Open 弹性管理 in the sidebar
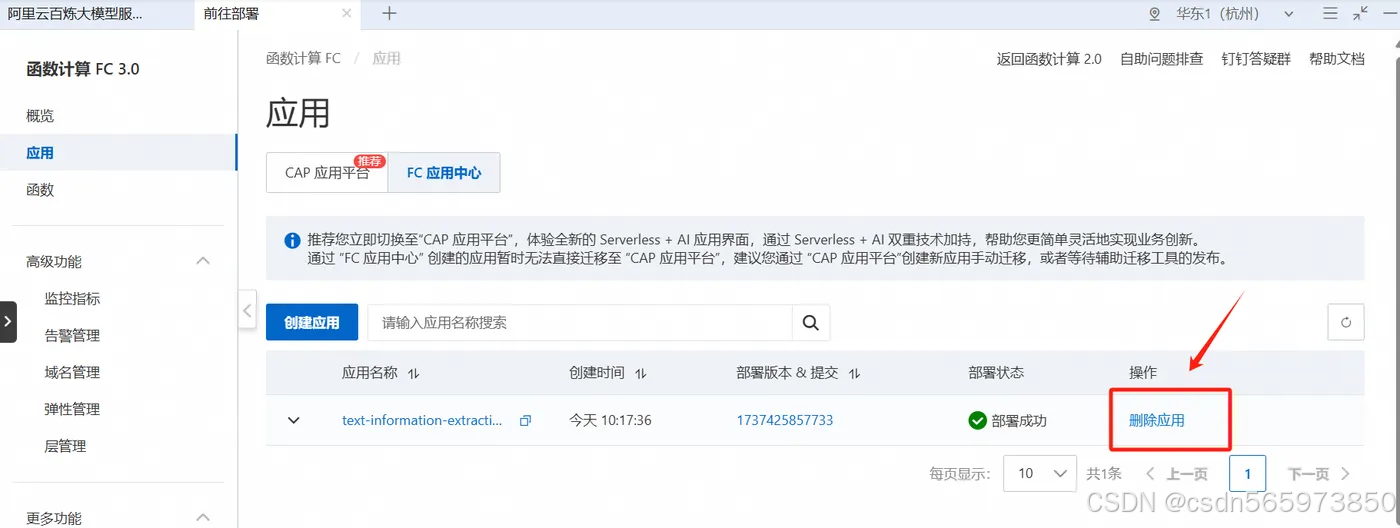Image resolution: width=1400 pixels, height=528 pixels. point(72,409)
